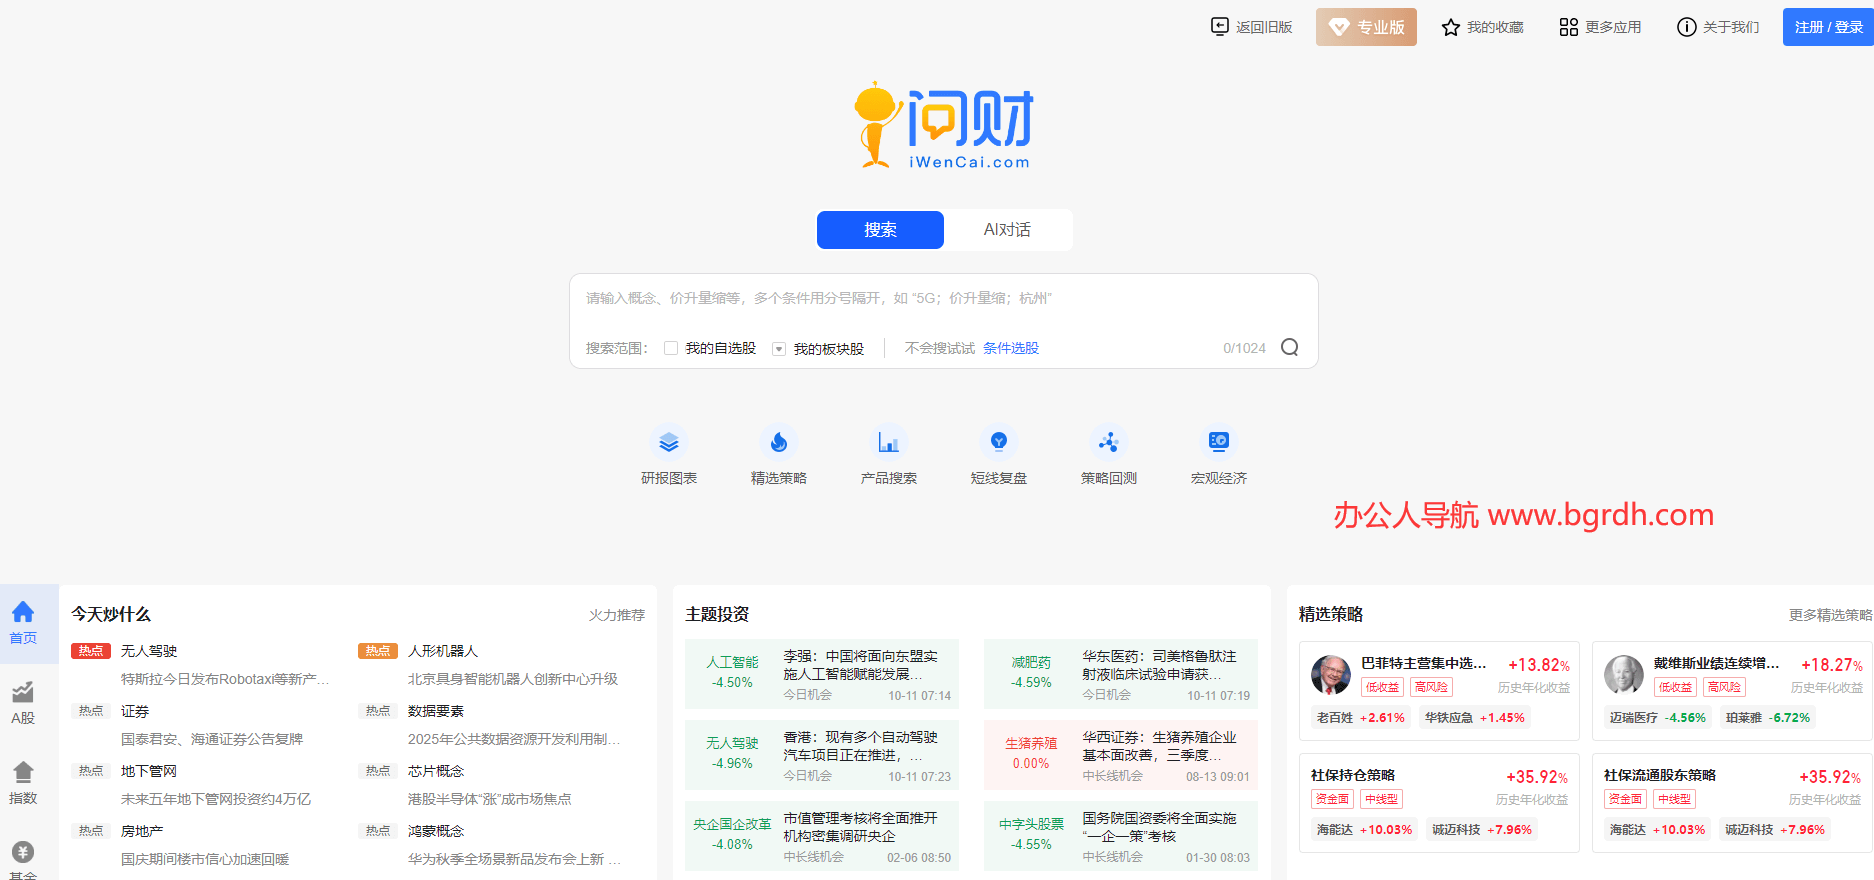Screen dimensions: 1874x880
Task: Open the 研报图表 icon
Action: 669,442
